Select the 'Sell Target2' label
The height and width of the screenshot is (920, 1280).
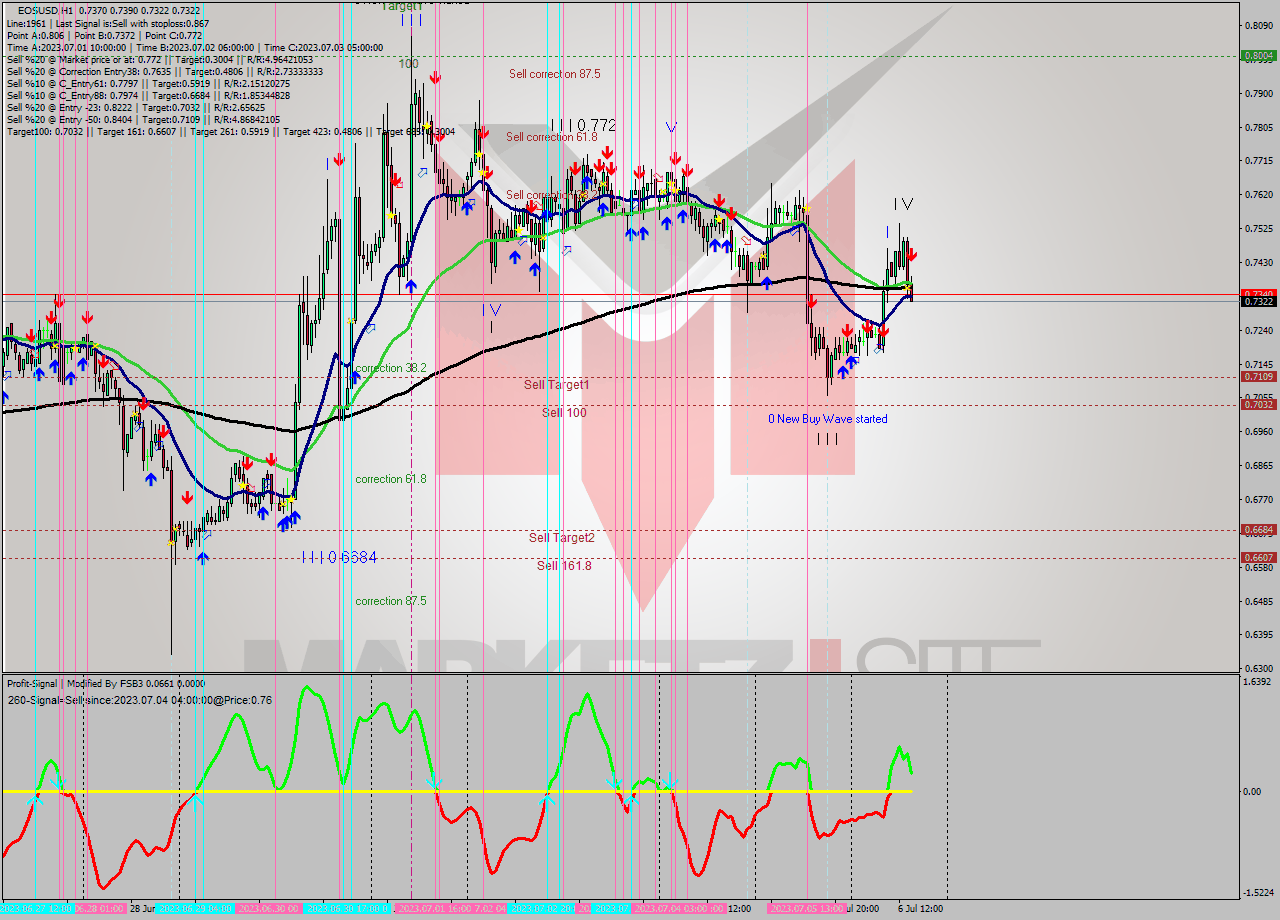(x=562, y=538)
